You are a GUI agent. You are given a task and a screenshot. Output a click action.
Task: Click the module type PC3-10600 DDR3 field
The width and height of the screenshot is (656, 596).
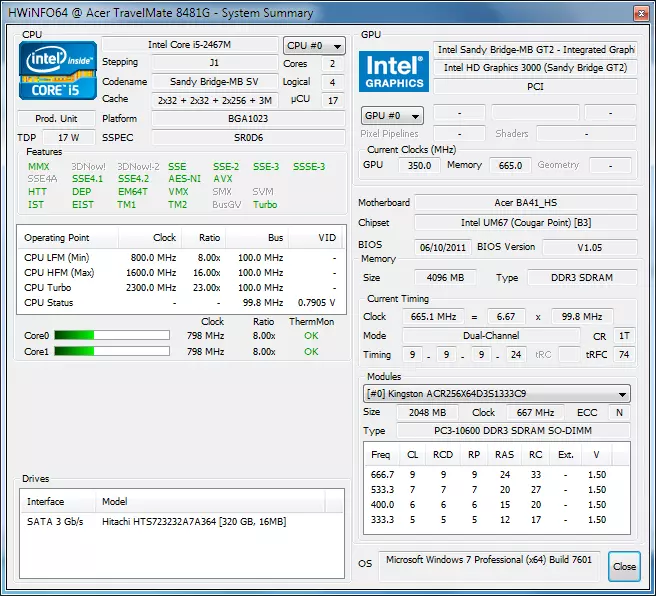(513, 430)
